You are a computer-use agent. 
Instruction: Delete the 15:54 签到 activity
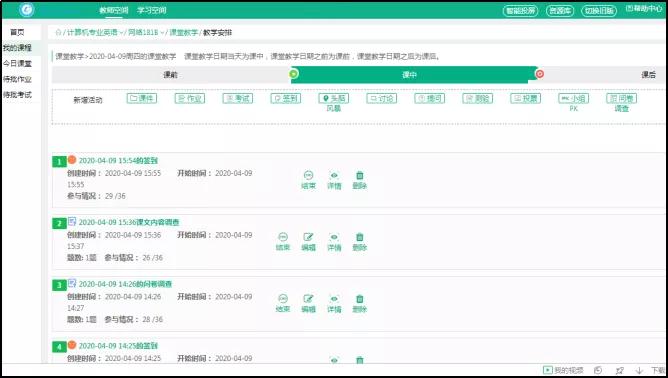(360, 180)
